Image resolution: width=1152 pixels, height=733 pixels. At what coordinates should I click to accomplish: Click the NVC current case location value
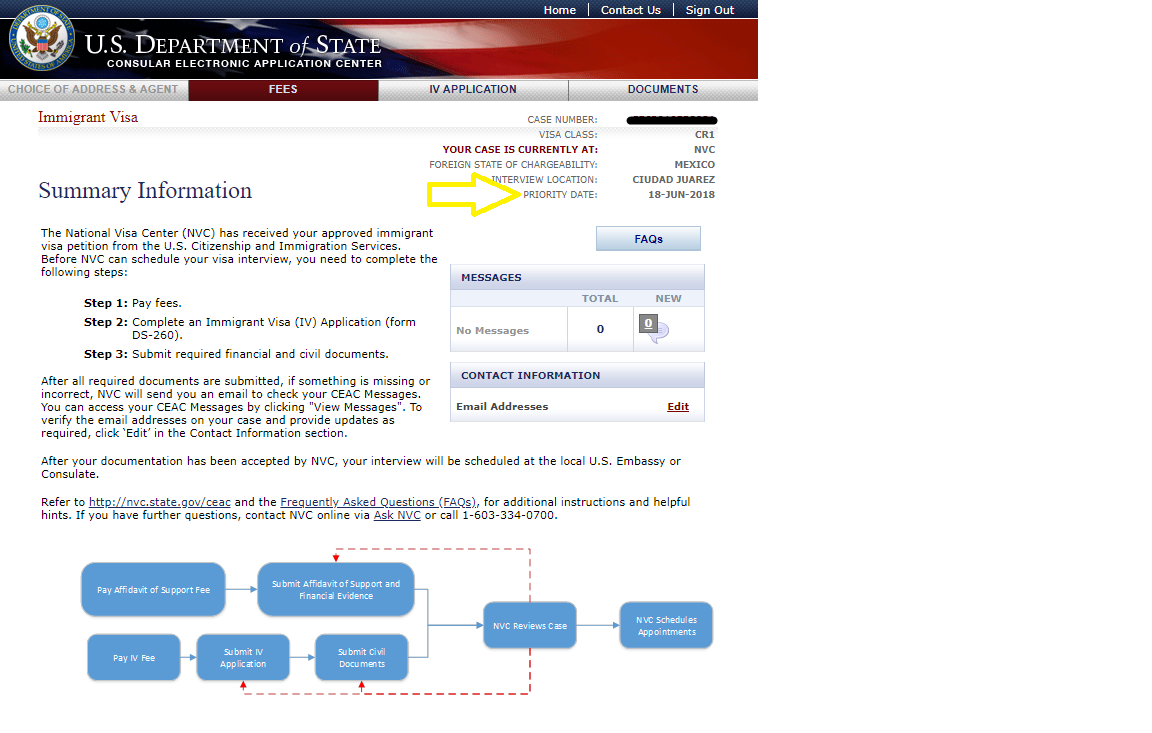[x=705, y=149]
